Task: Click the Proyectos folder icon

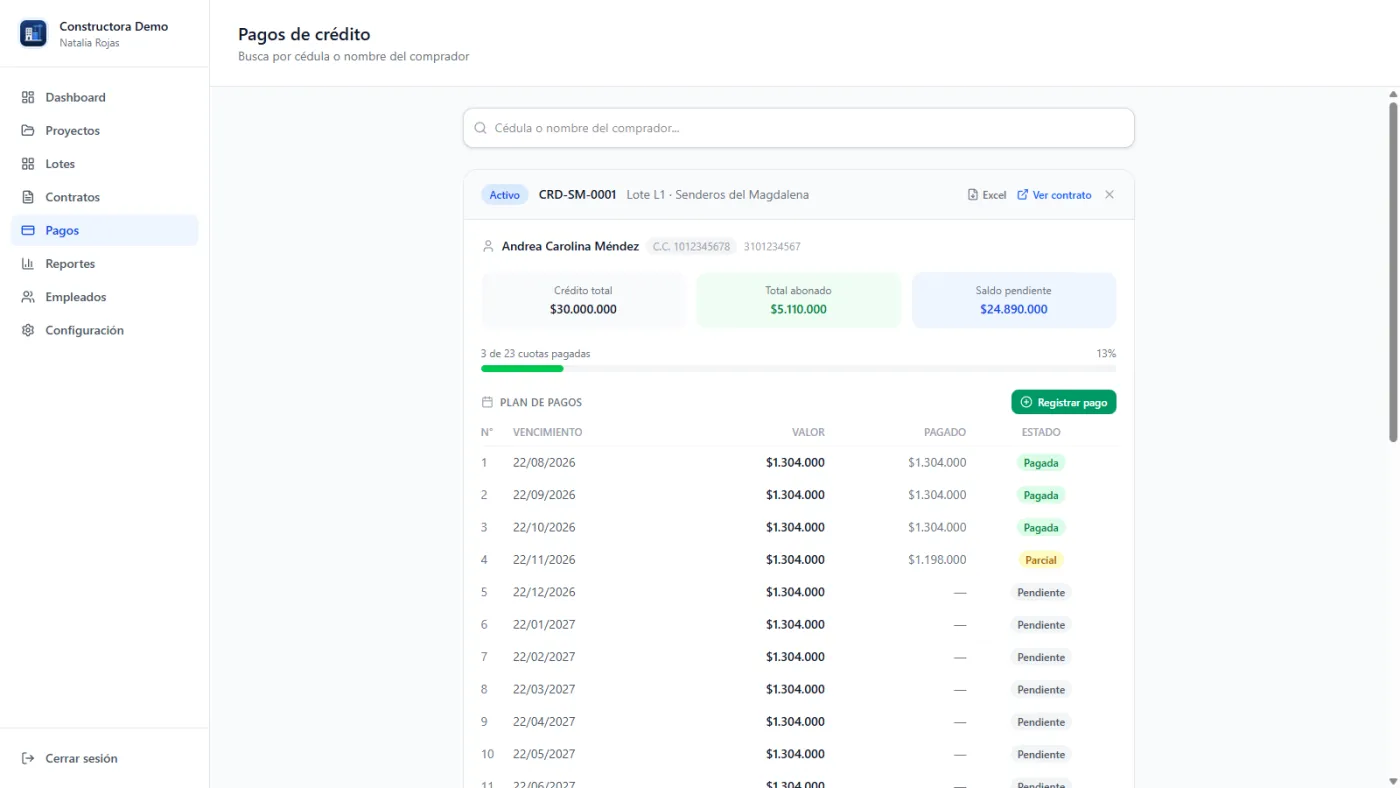Action: [28, 131]
